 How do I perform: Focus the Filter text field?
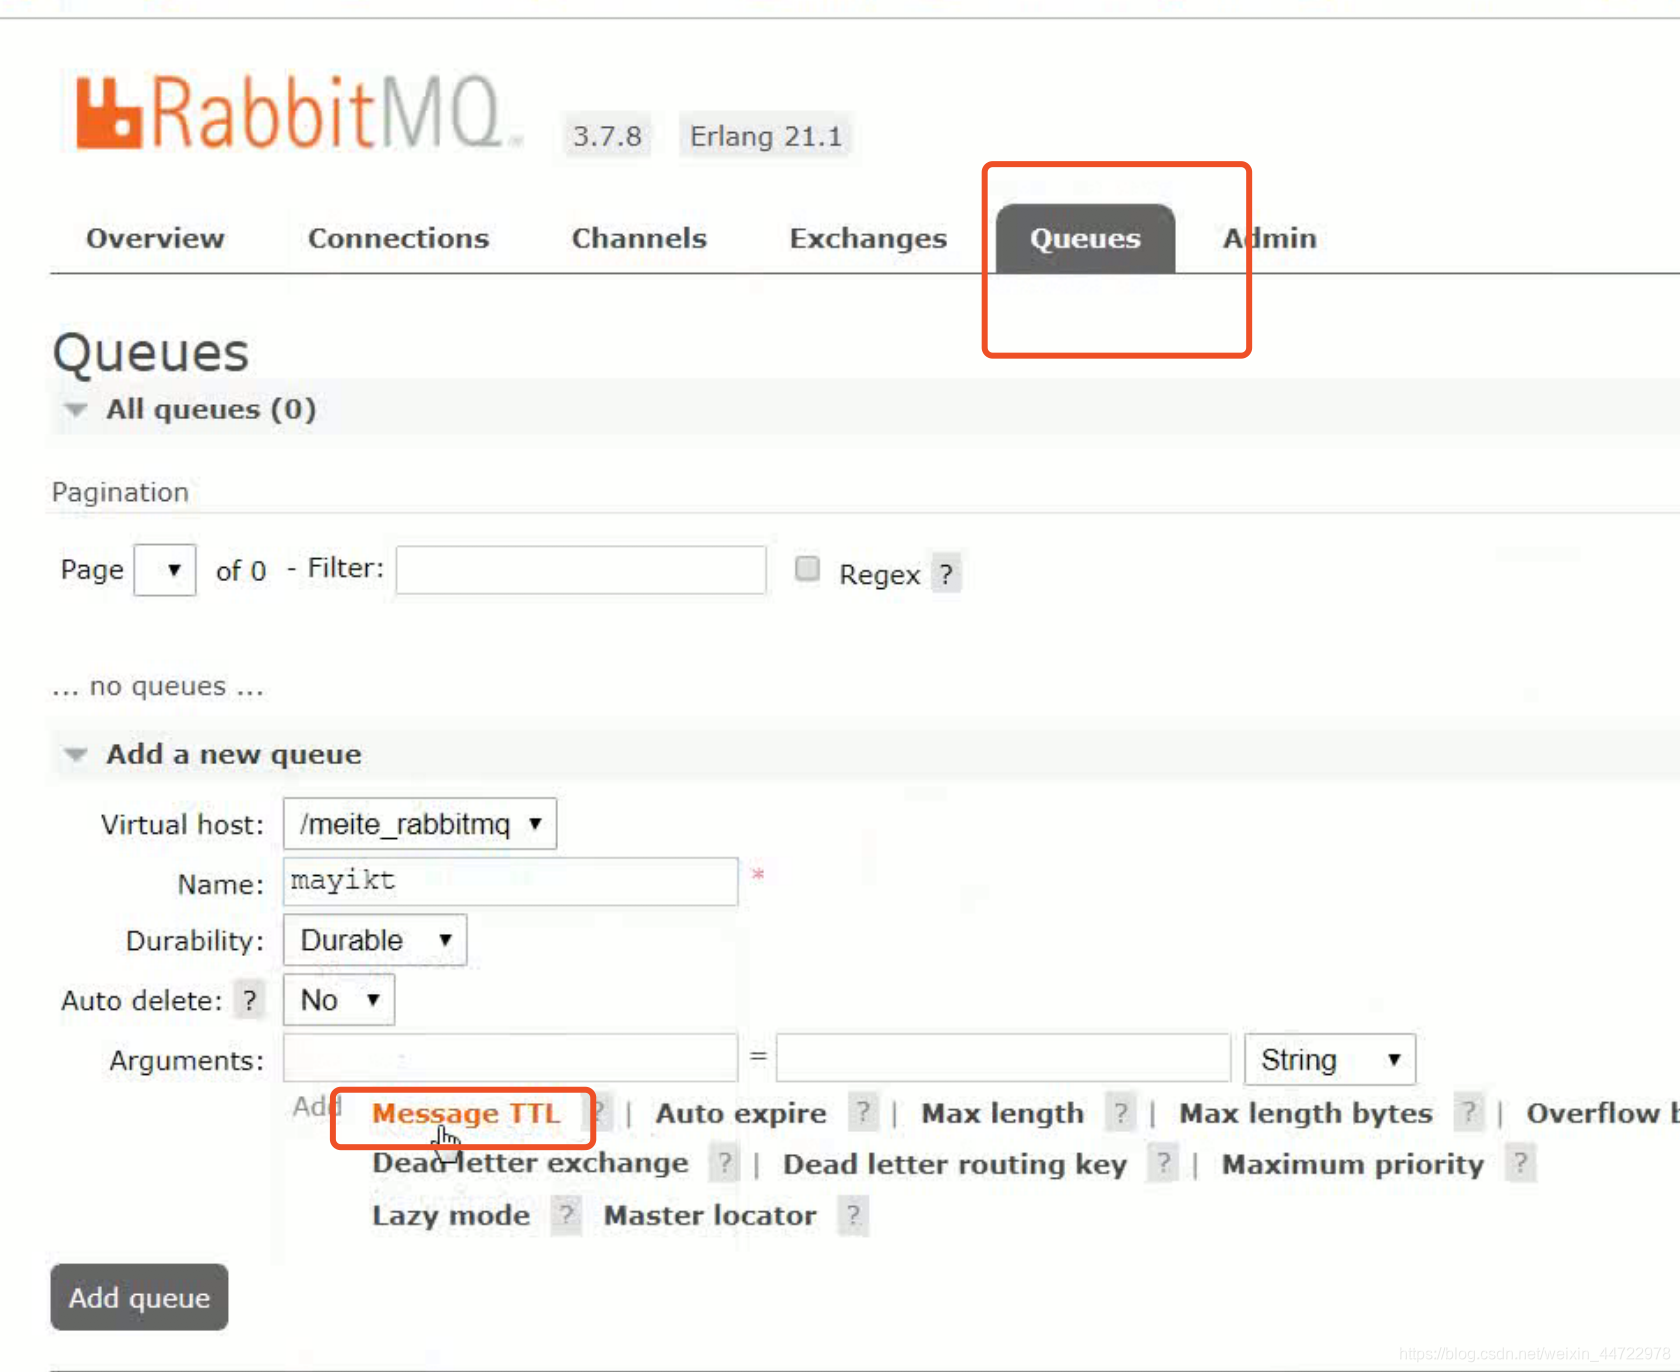[x=581, y=570]
